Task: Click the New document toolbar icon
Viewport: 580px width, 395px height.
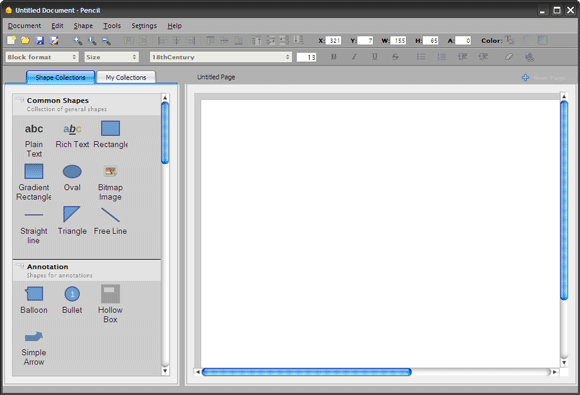Action: click(x=11, y=40)
